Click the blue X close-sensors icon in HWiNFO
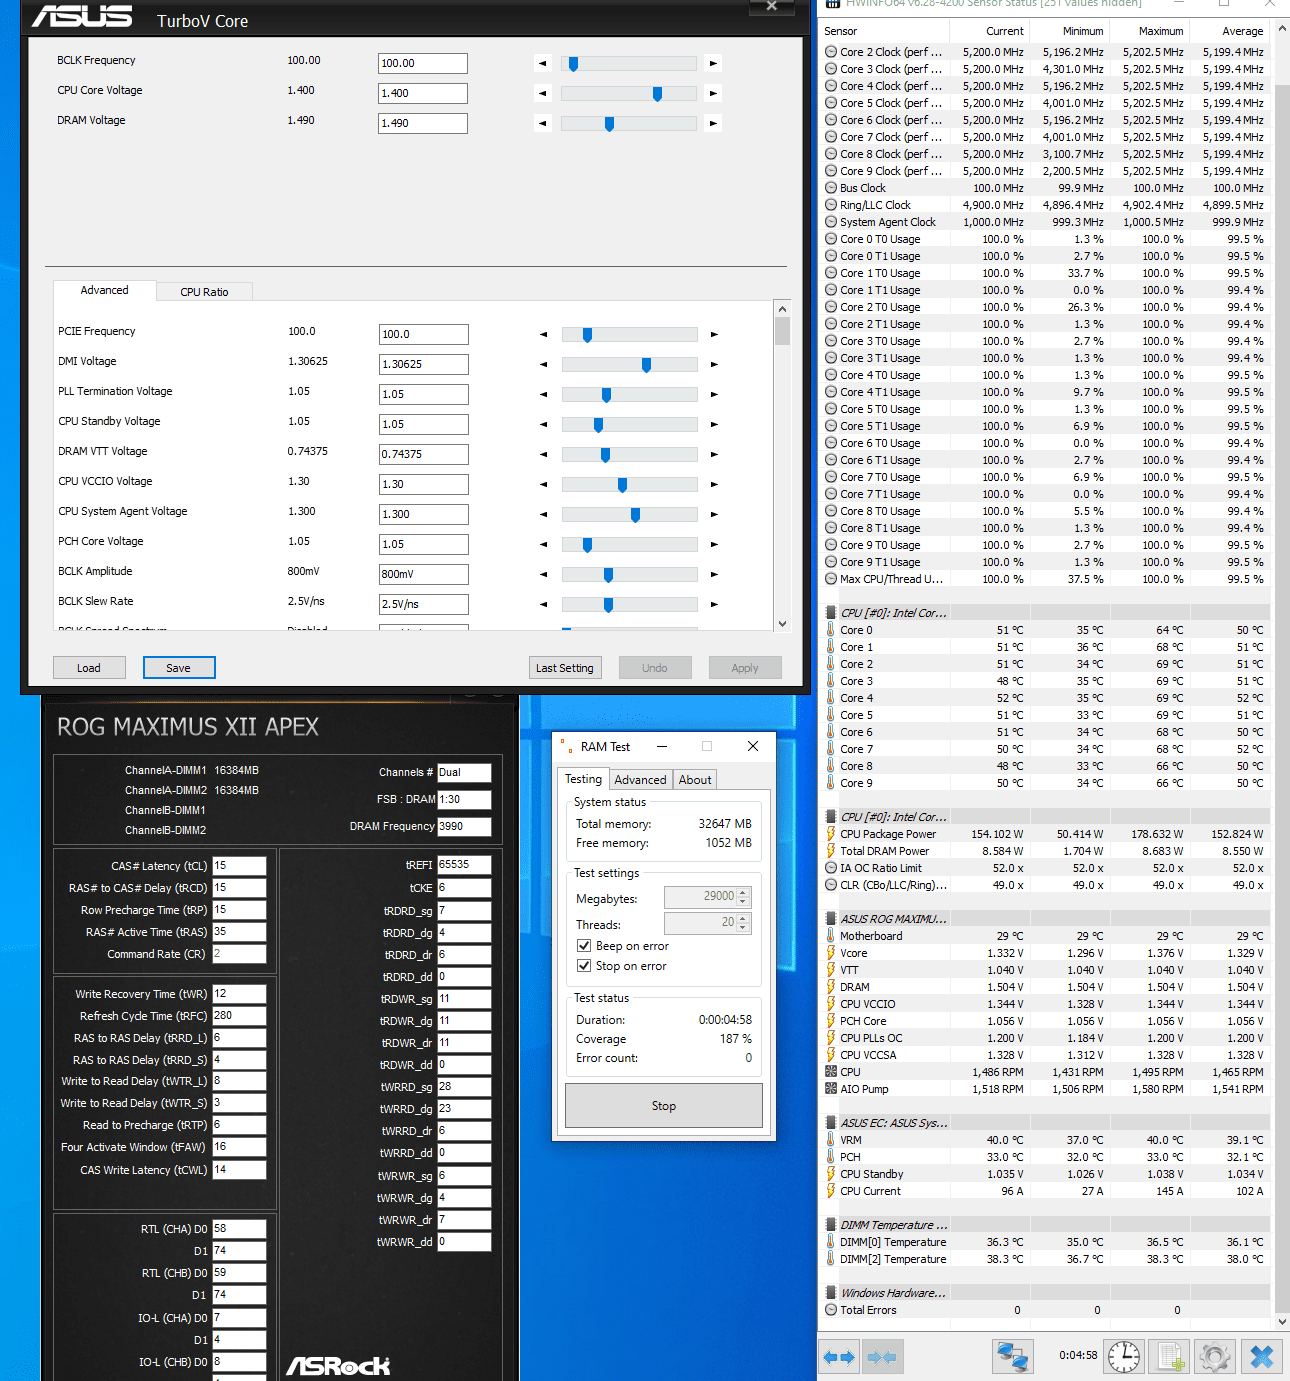This screenshot has width=1290, height=1381. coord(1261,1357)
